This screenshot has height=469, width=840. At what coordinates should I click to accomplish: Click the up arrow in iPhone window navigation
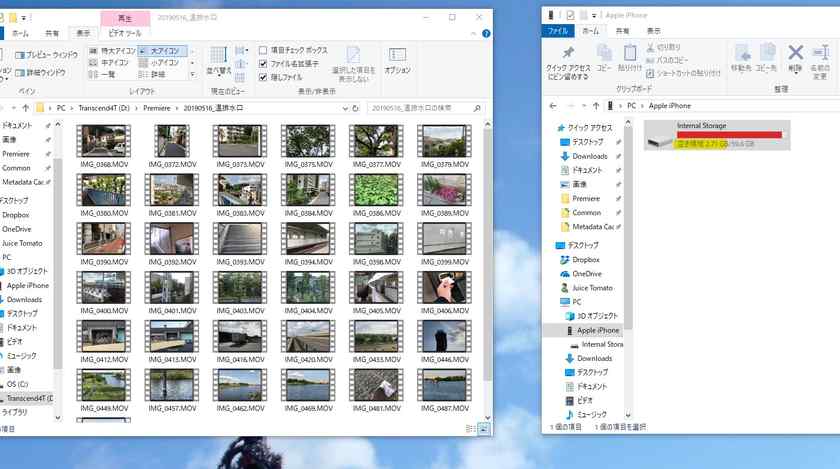596,106
